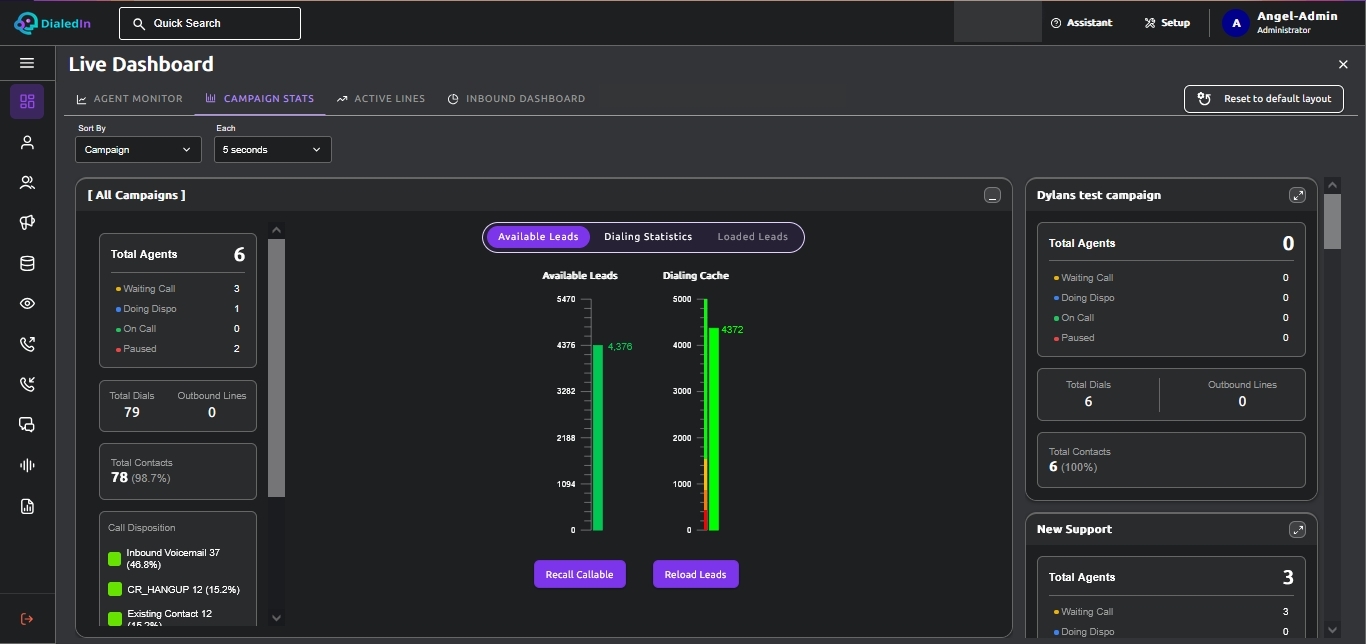Click the 4372 Dialing Cache value
Image resolution: width=1366 pixels, height=644 pixels.
[732, 330]
